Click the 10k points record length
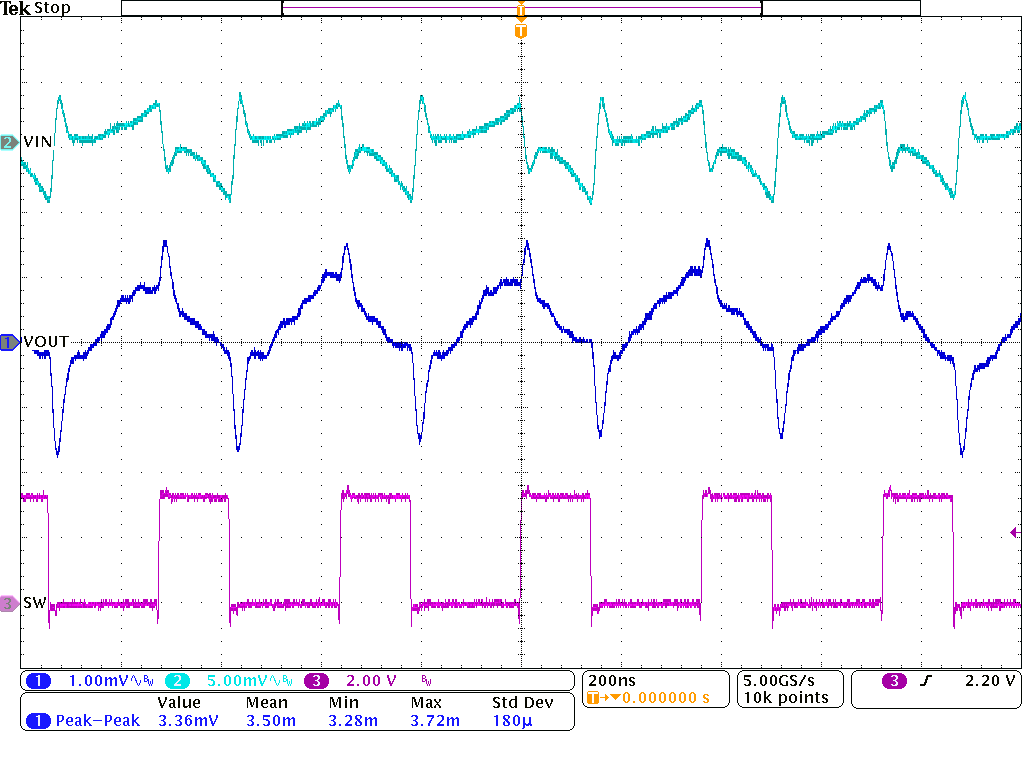The width and height of the screenshot is (1024, 768). click(x=786, y=697)
